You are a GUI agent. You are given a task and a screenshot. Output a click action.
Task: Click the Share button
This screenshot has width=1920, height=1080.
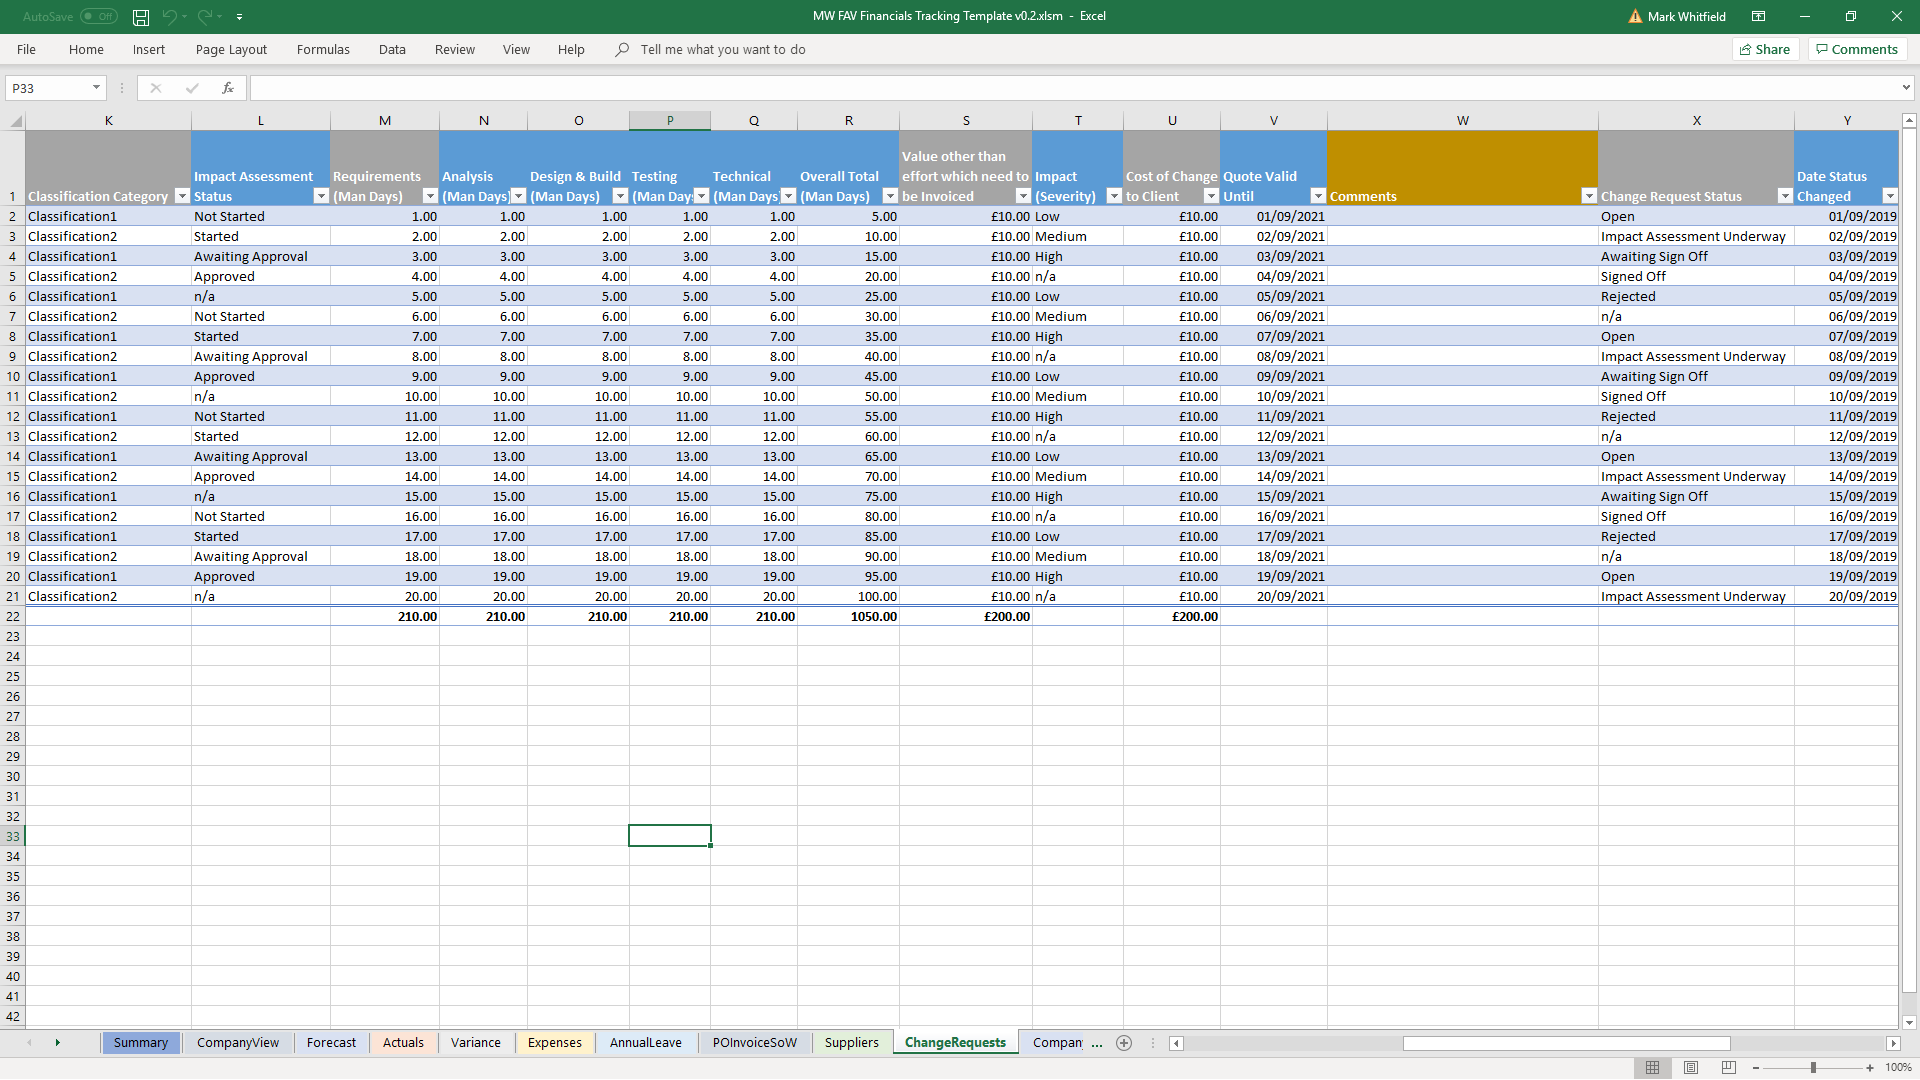pyautogui.click(x=1765, y=49)
